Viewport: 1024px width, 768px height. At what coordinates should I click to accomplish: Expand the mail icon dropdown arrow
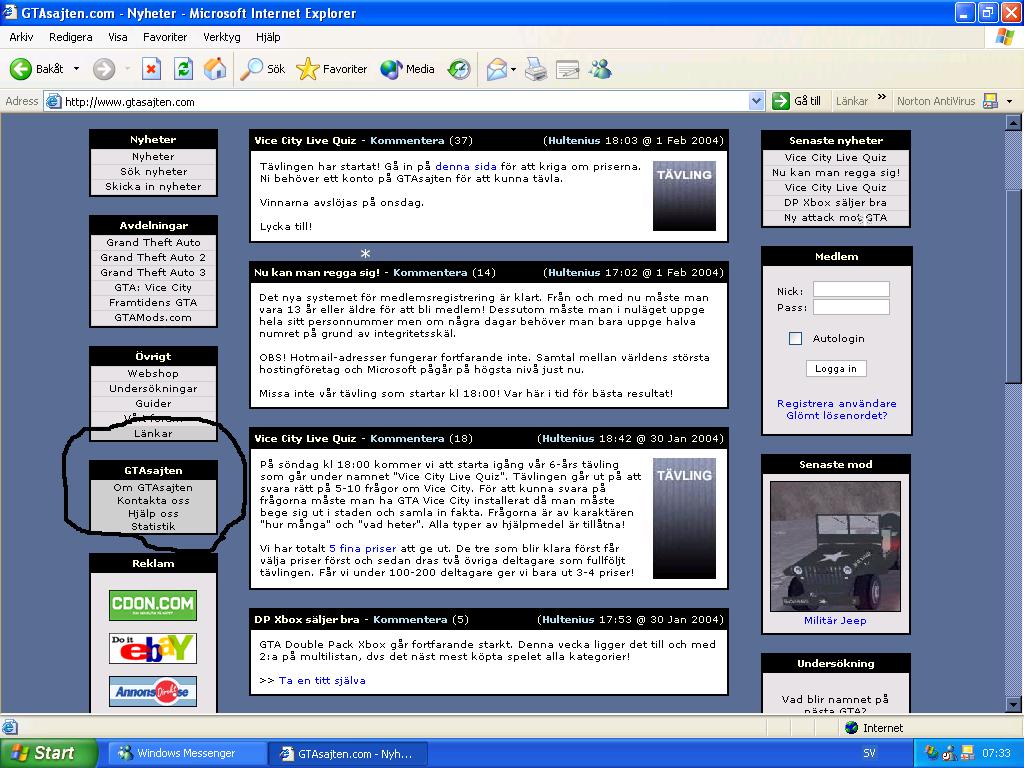coord(513,69)
